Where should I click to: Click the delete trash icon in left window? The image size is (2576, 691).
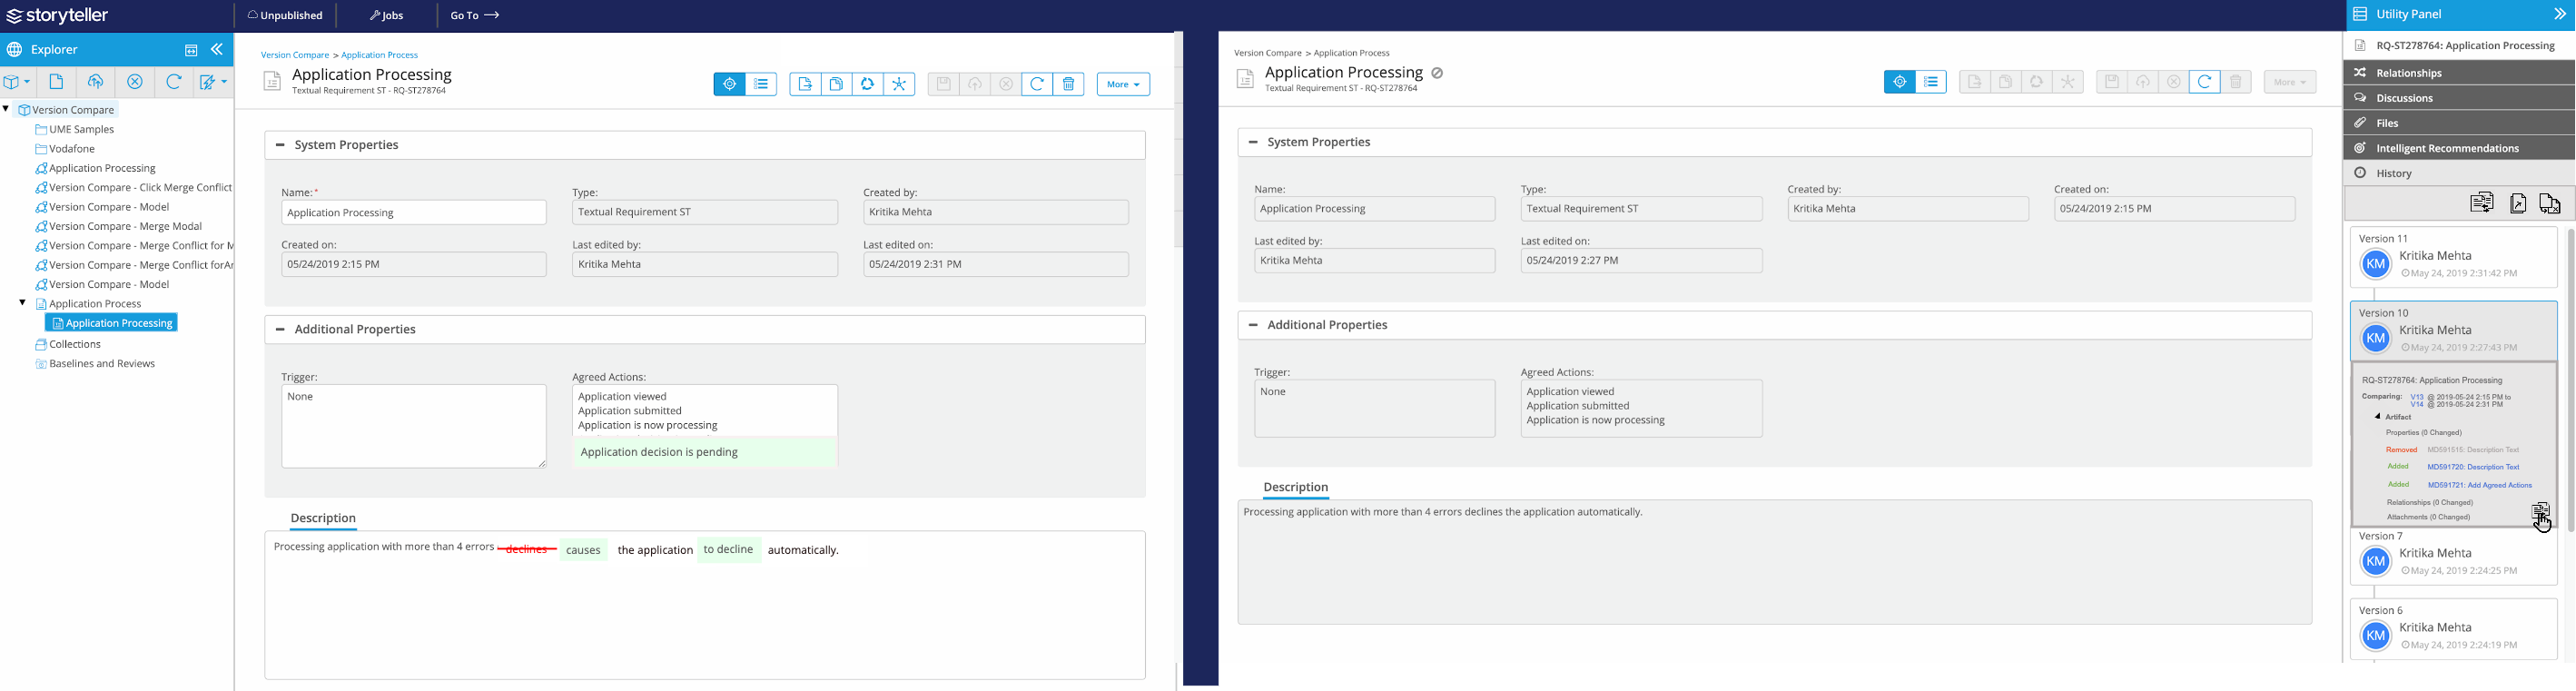[1069, 84]
